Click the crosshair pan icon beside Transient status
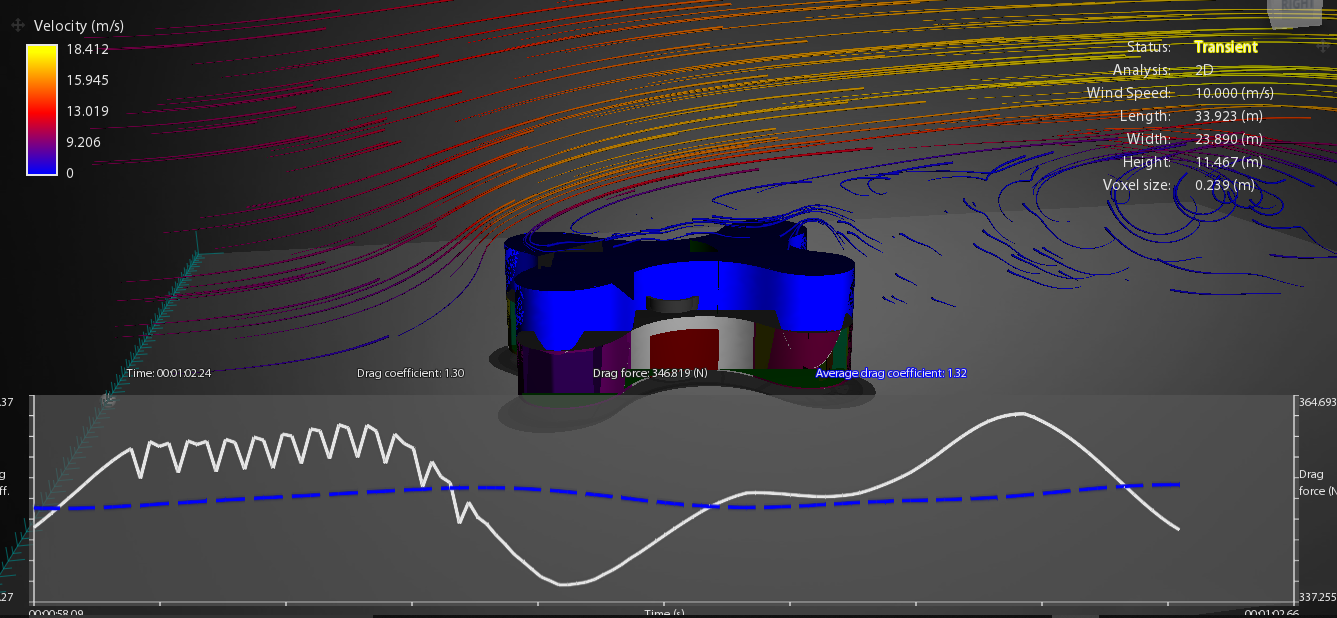1337x618 pixels. coord(1322,47)
